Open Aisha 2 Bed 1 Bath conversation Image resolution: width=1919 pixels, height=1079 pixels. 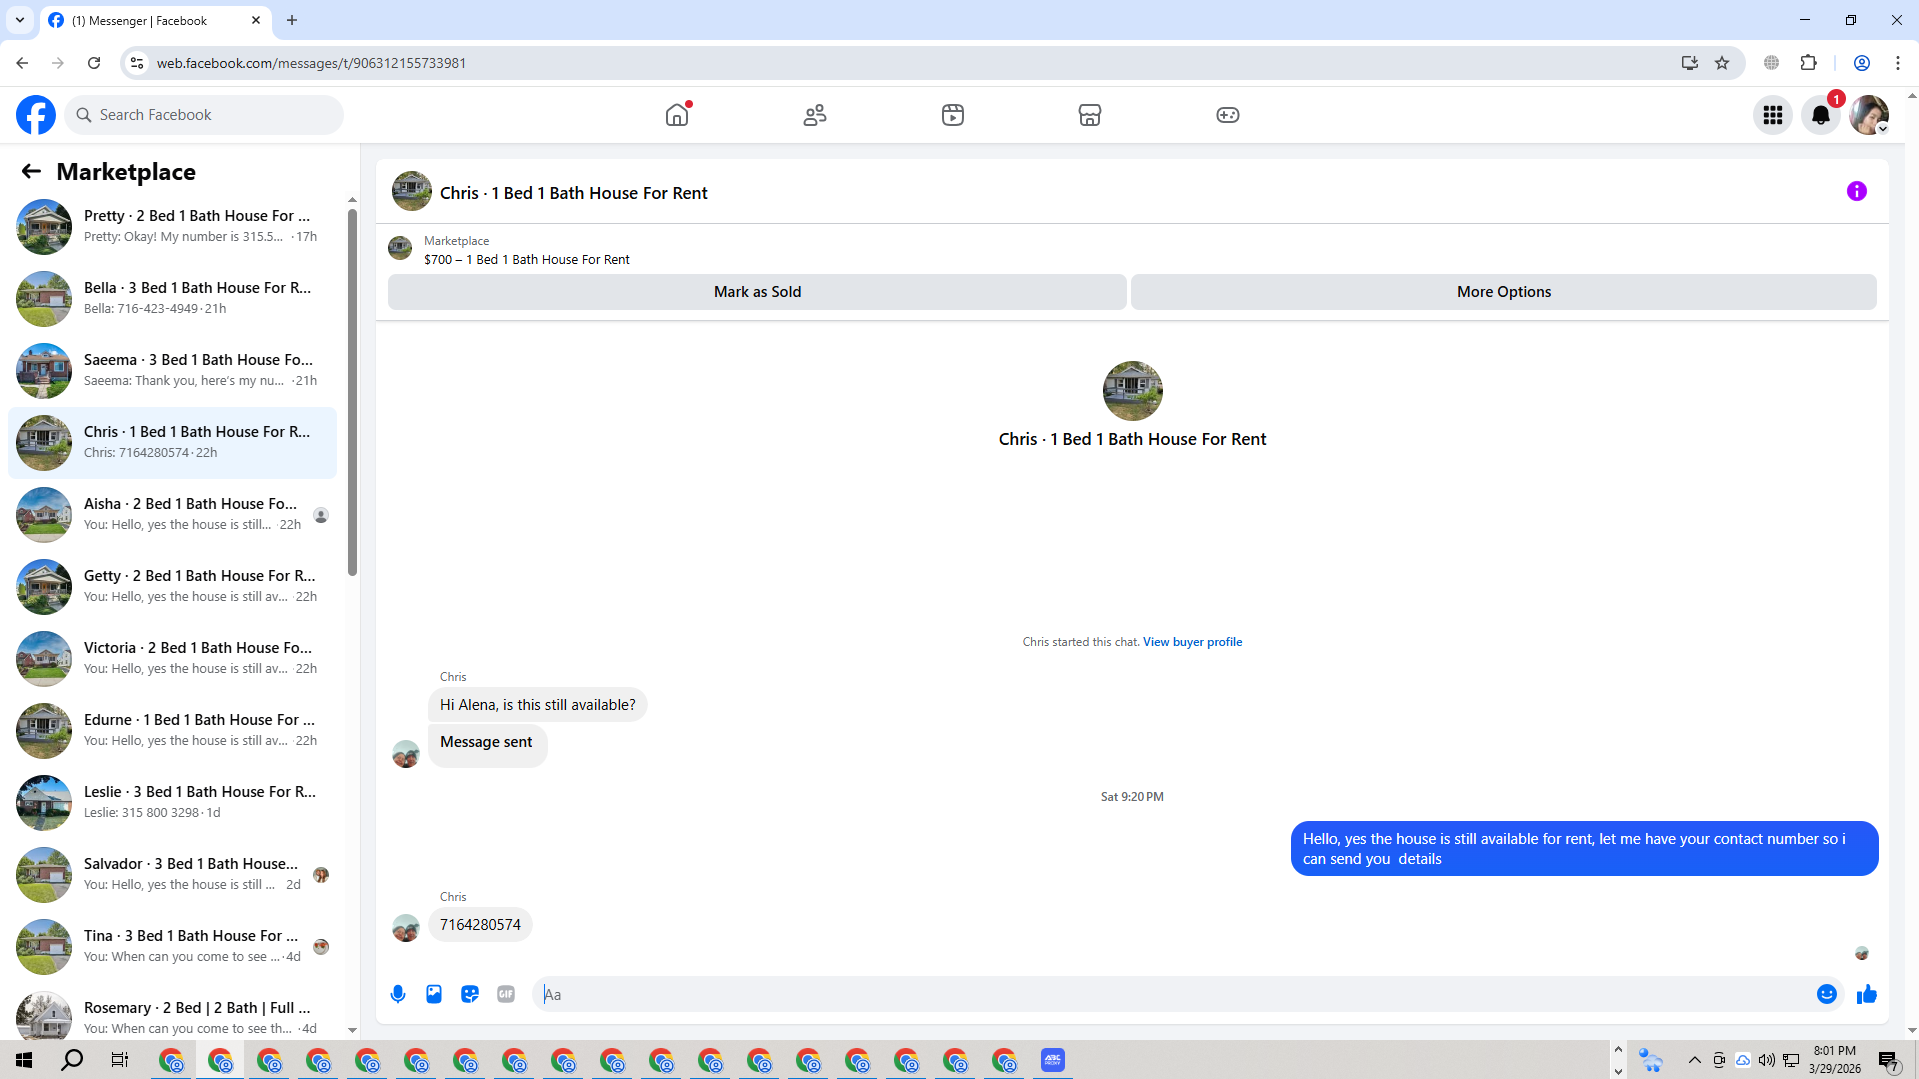[172, 515]
